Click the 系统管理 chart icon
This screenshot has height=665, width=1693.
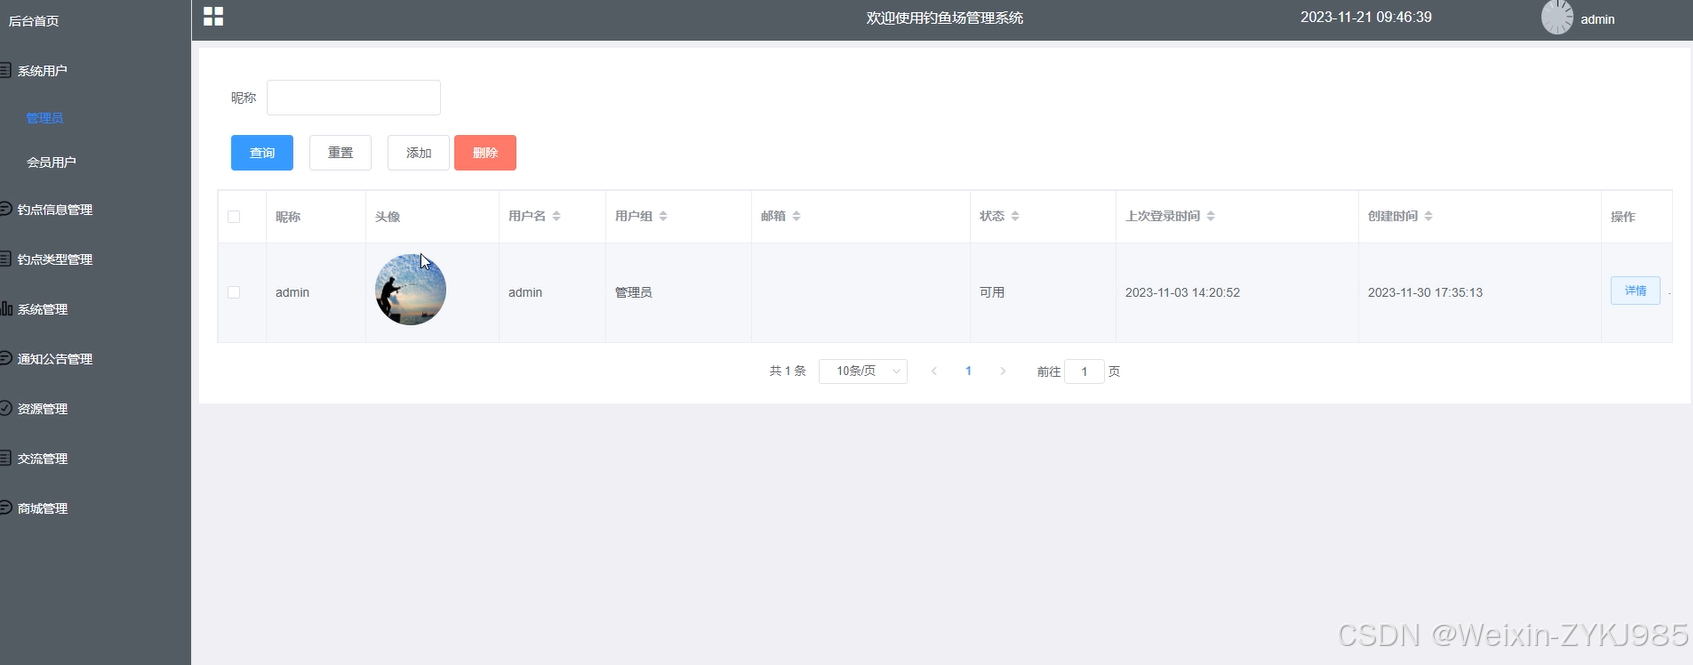pos(6,309)
